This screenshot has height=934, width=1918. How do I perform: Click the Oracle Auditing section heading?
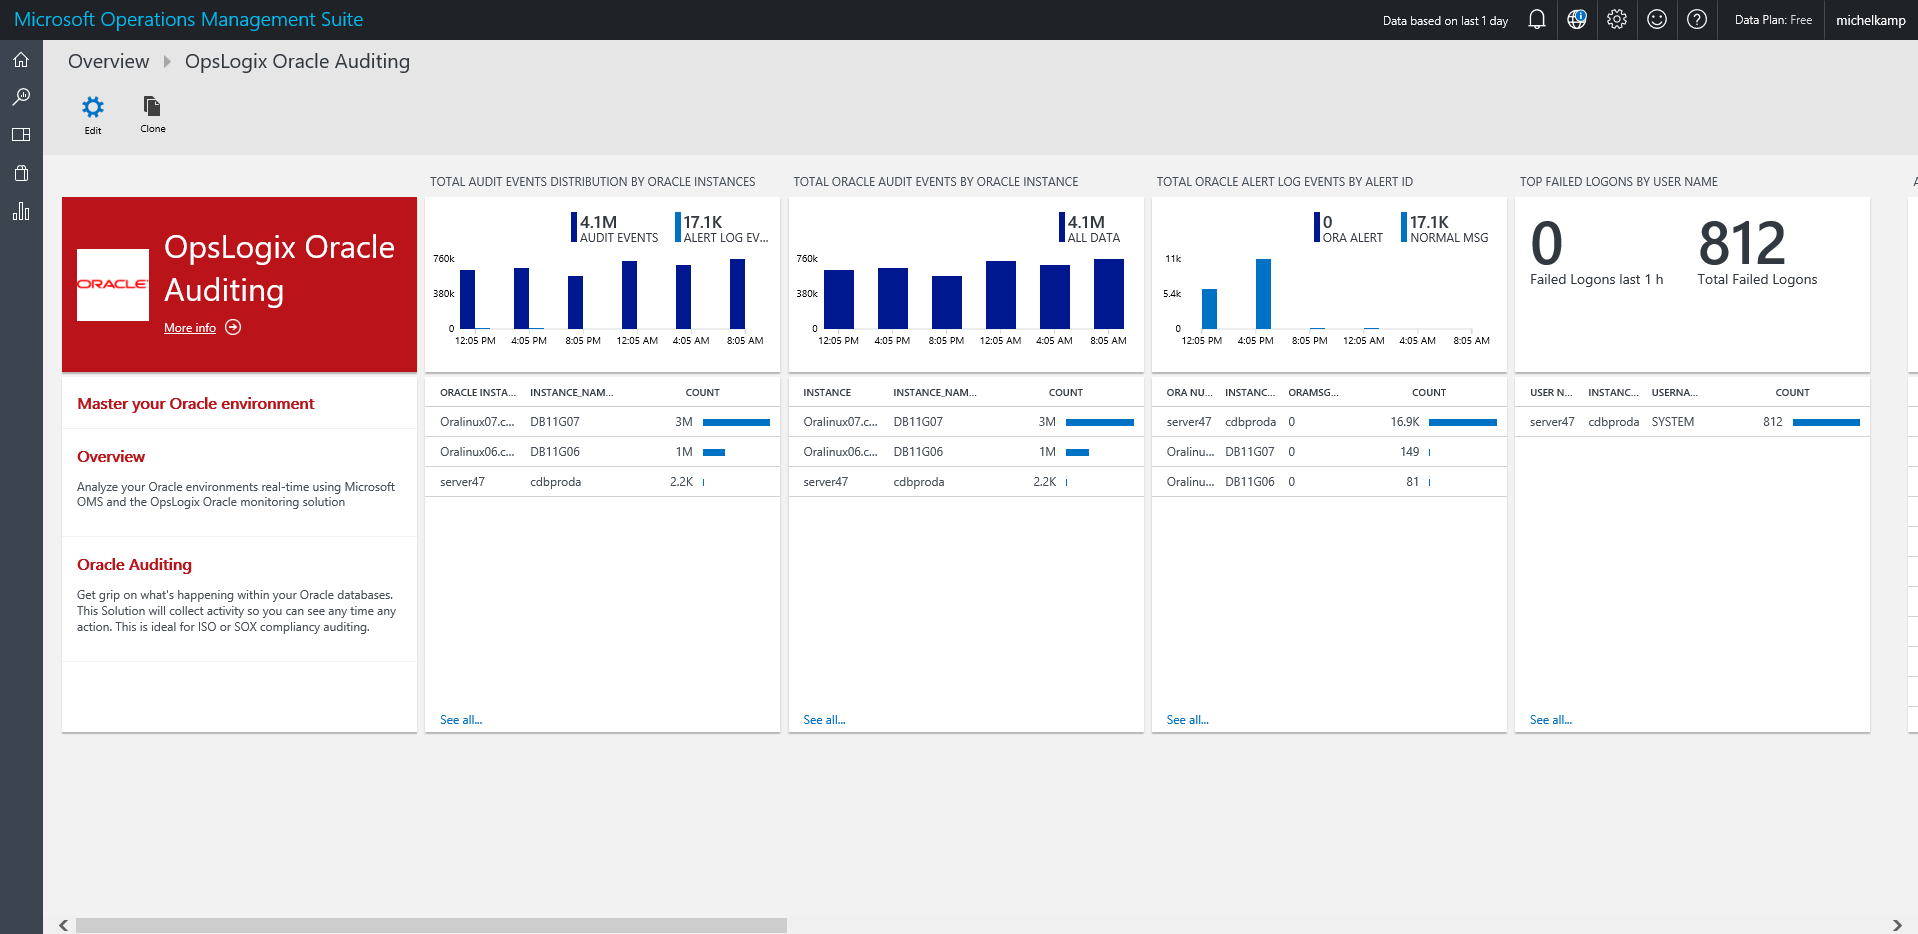134,565
